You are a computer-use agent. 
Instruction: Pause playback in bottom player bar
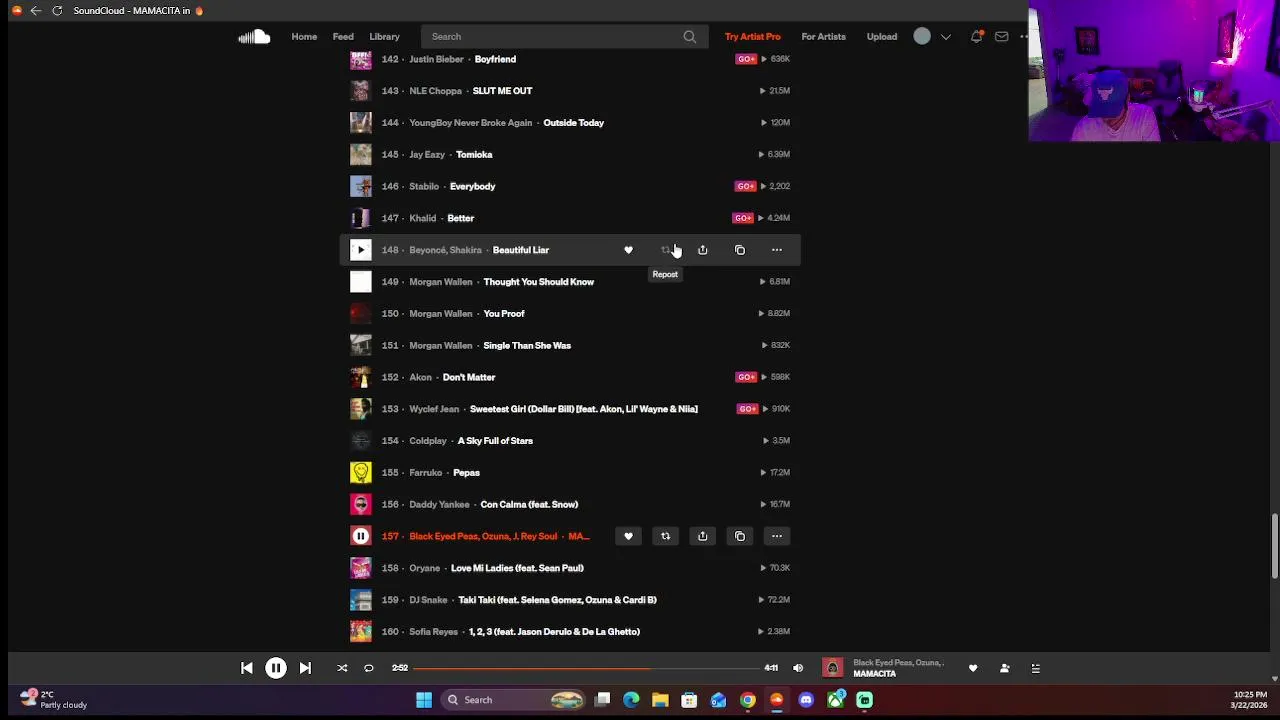[x=276, y=668]
